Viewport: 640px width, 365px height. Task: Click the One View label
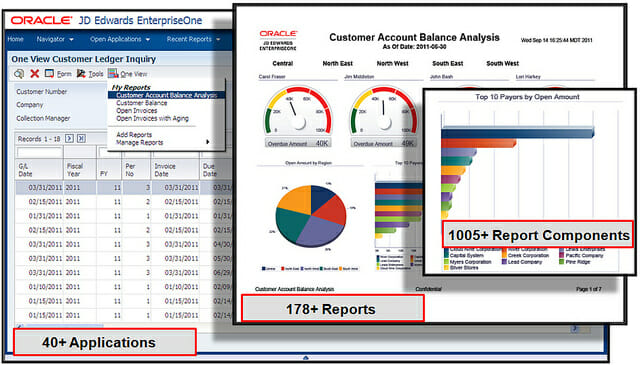pos(133,74)
